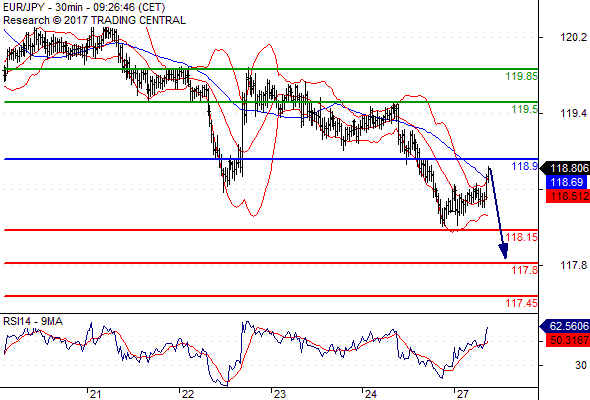The height and width of the screenshot is (400, 590).
Task: Select the 118.15 red support label
Action: [x=522, y=237]
